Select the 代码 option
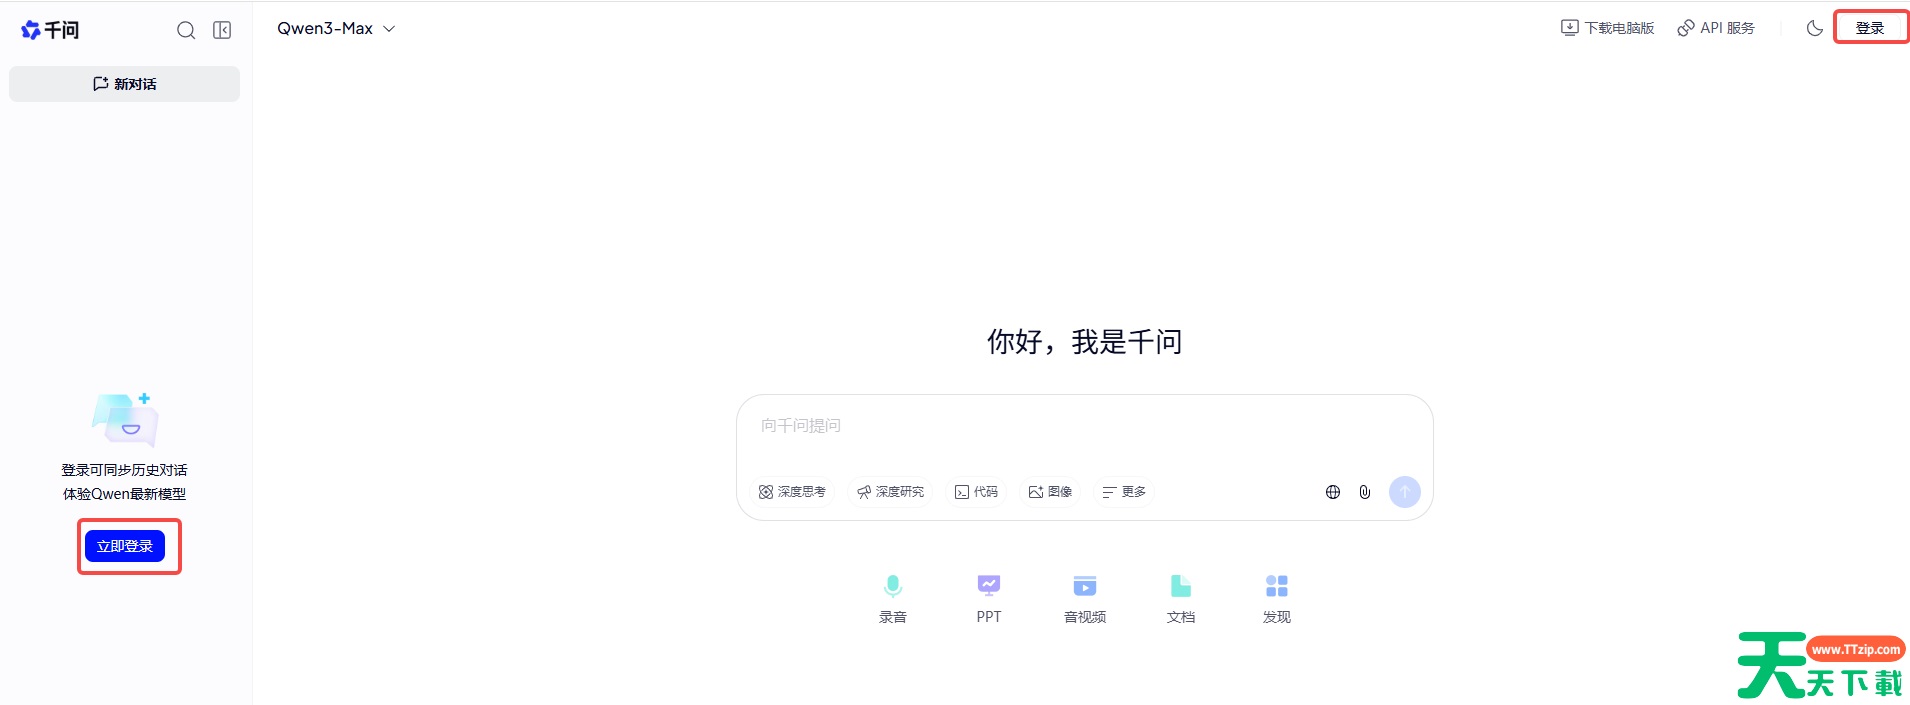The width and height of the screenshot is (1910, 705). [976, 492]
